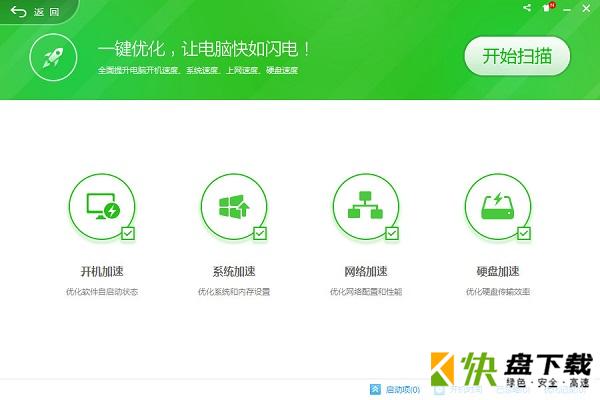The height and width of the screenshot is (400, 600).
Task: Select the 系统加速 Windows logo icon
Action: (234, 207)
